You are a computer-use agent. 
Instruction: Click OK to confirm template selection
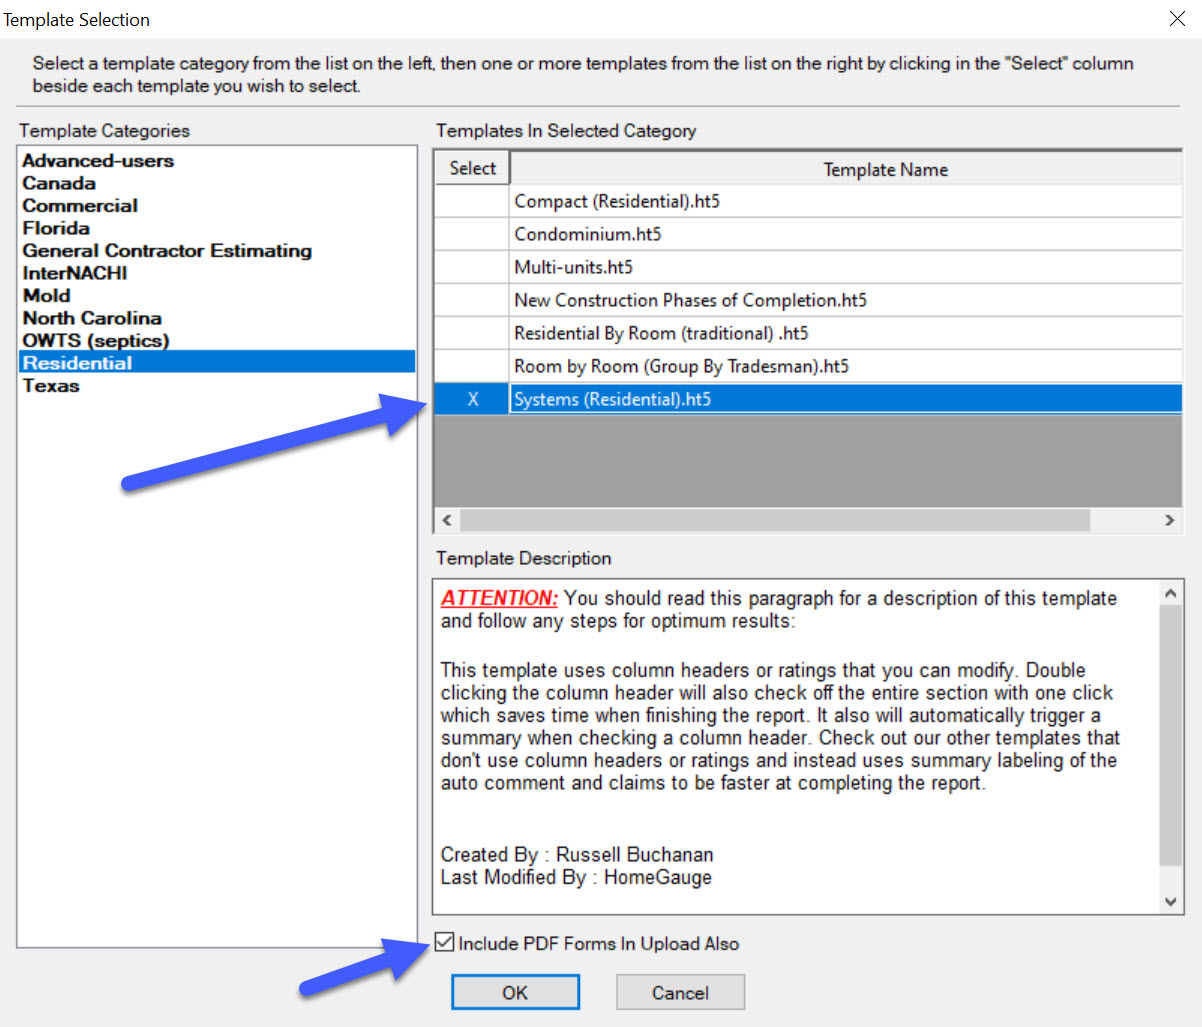tap(515, 992)
